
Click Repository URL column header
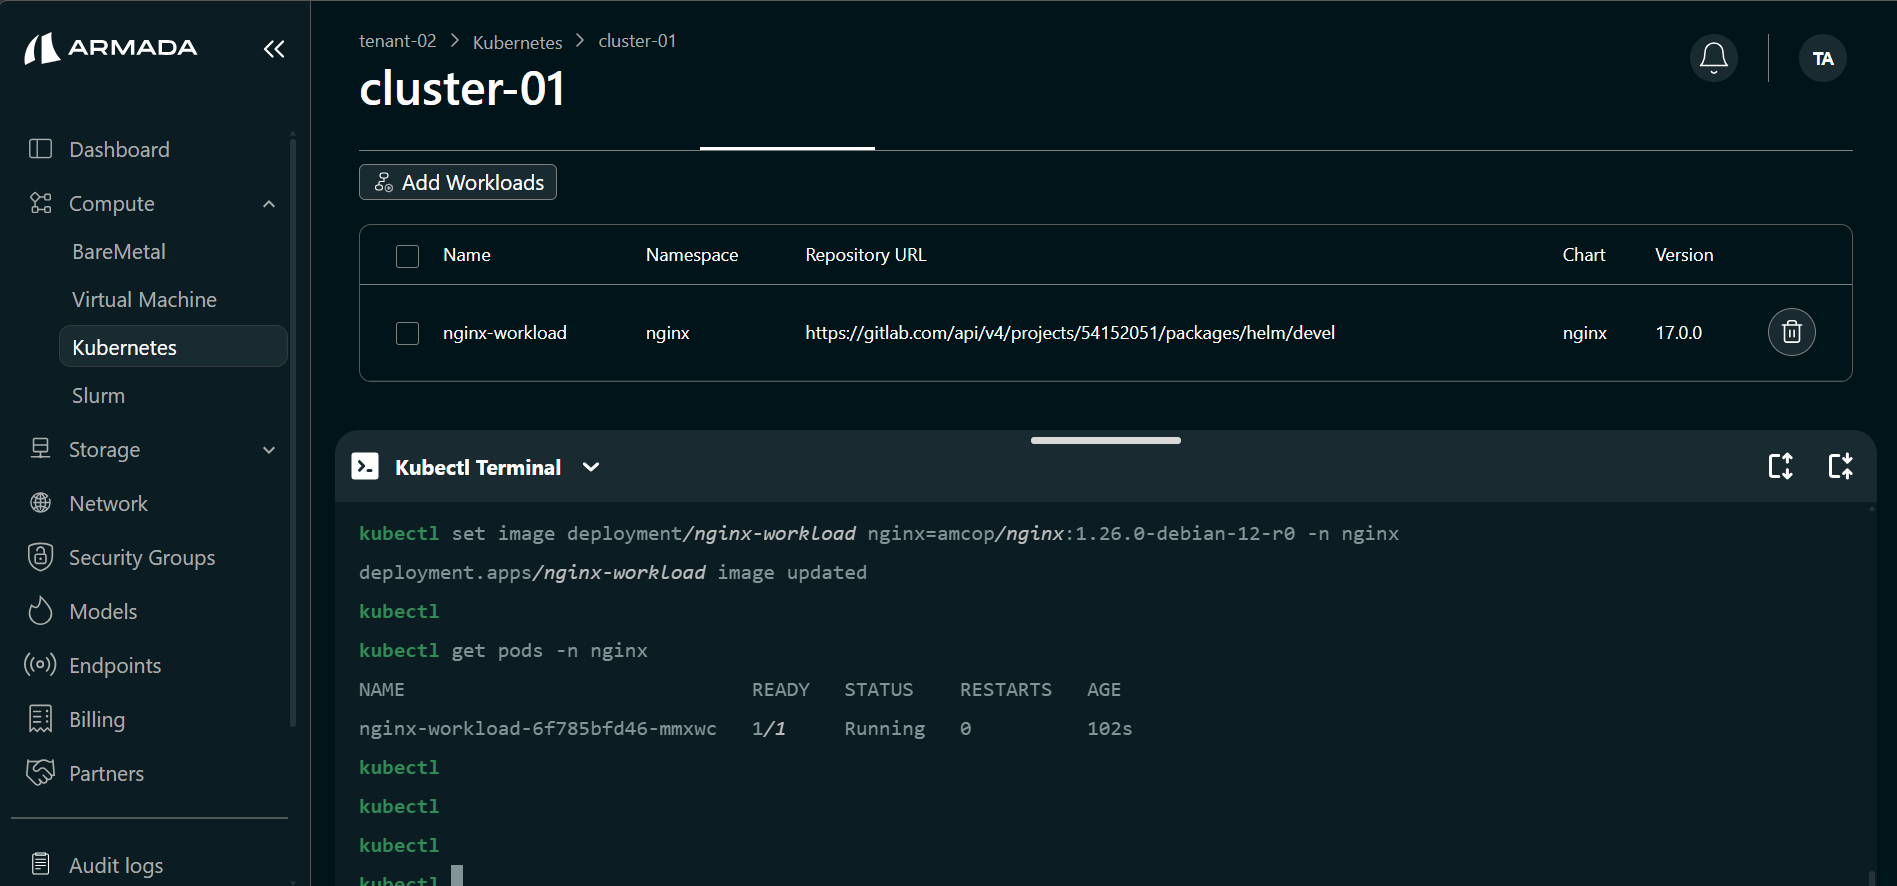click(866, 255)
